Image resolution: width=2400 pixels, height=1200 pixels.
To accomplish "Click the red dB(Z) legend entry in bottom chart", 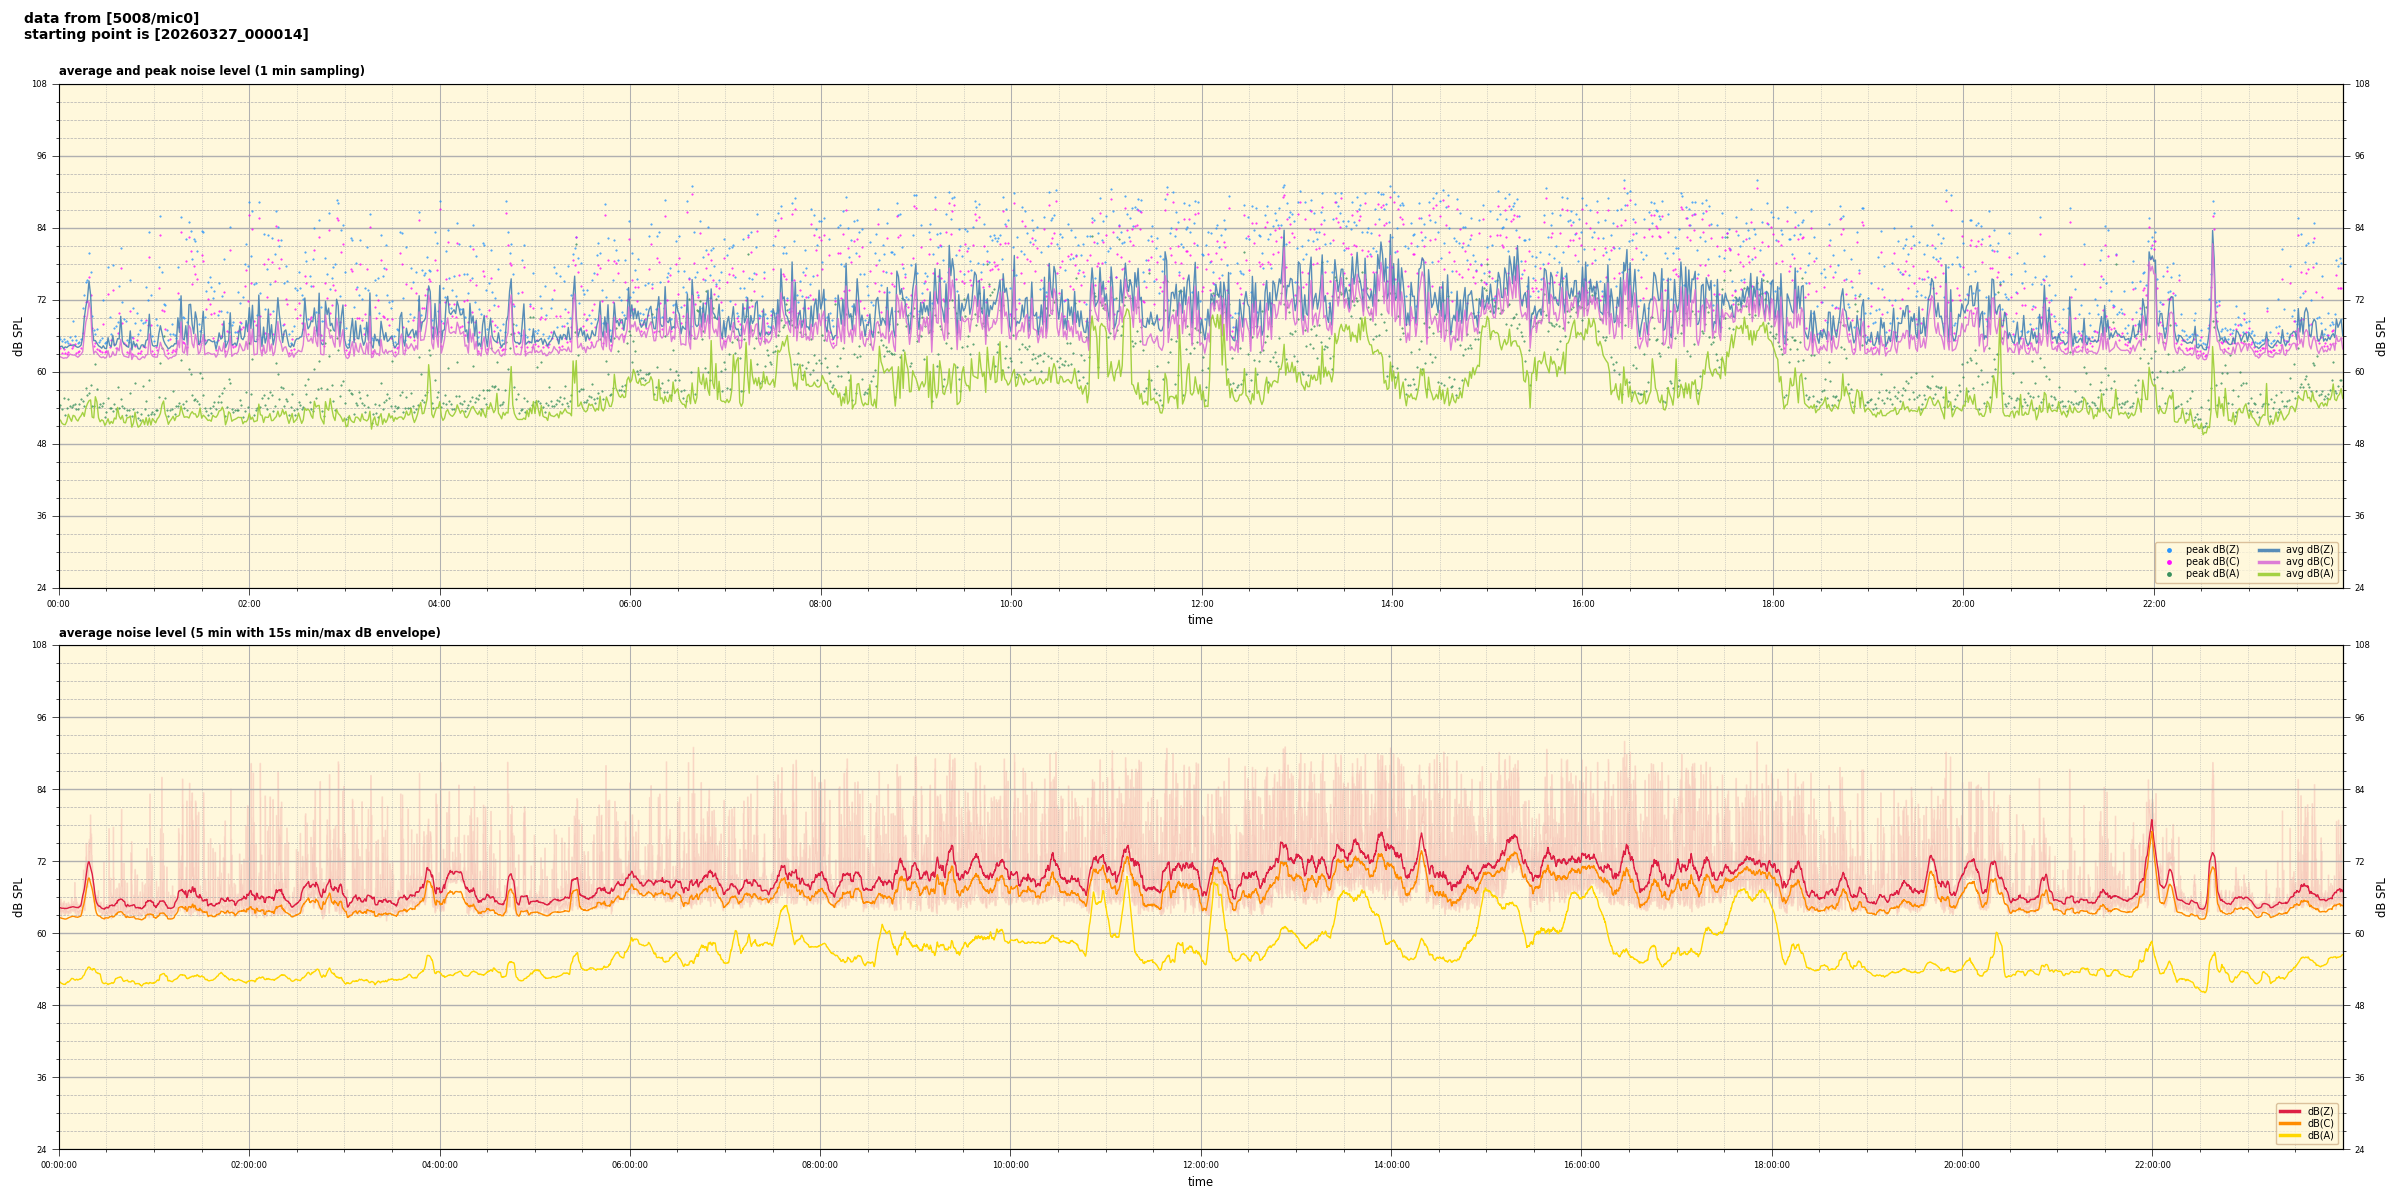I will (x=2290, y=1111).
